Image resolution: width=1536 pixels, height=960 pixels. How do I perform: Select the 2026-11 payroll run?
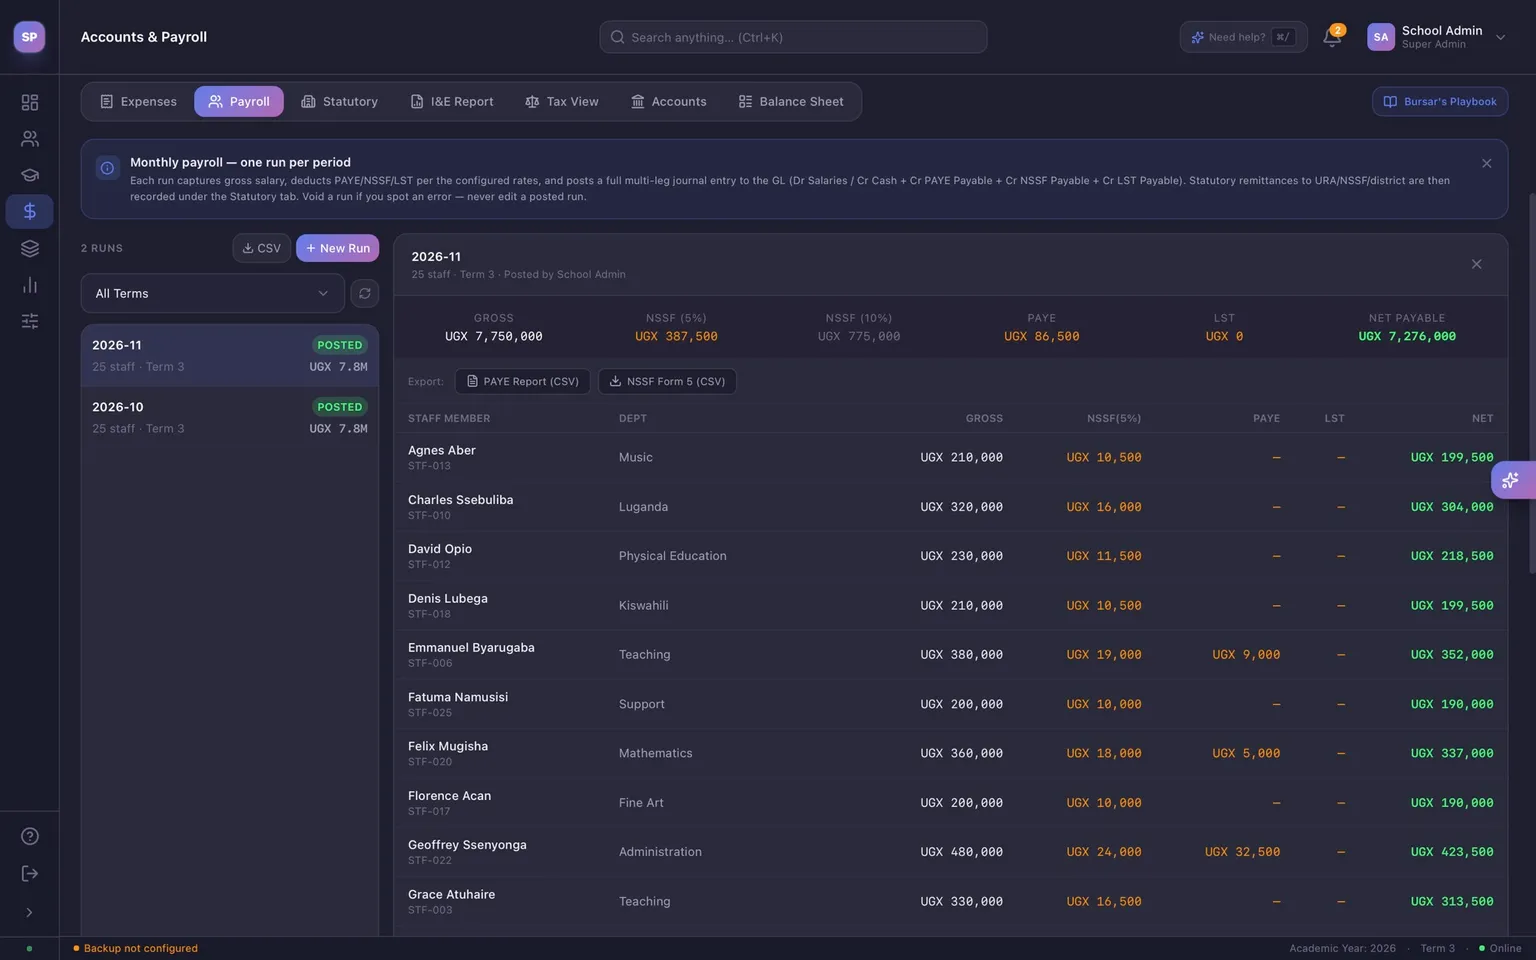[x=230, y=355]
